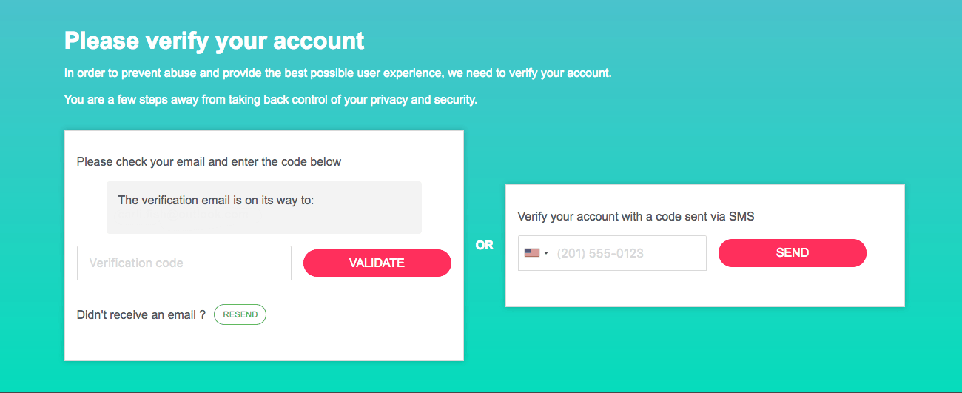Click 'You are a few steps away' sentence

271,100
